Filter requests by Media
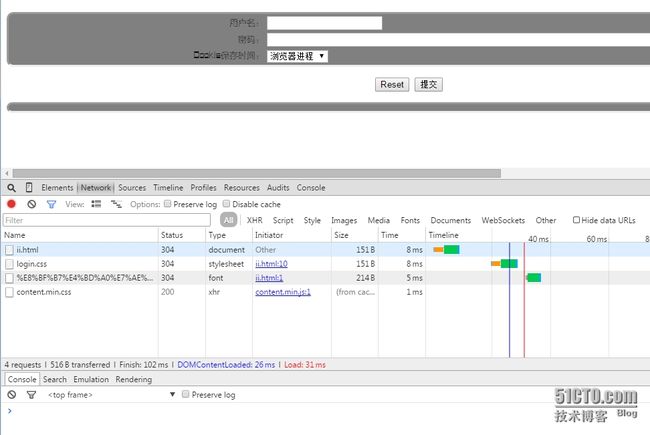650x435 pixels. pyautogui.click(x=379, y=220)
